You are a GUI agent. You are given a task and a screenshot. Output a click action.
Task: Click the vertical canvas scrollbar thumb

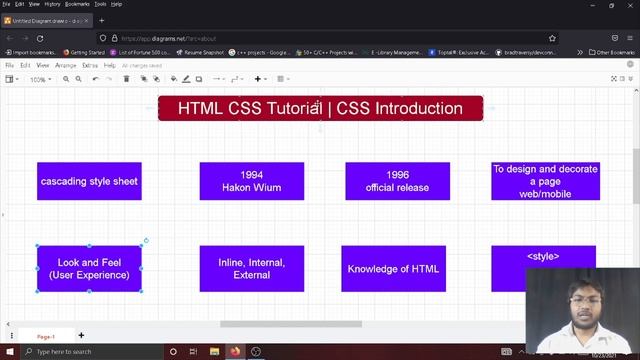[636, 176]
